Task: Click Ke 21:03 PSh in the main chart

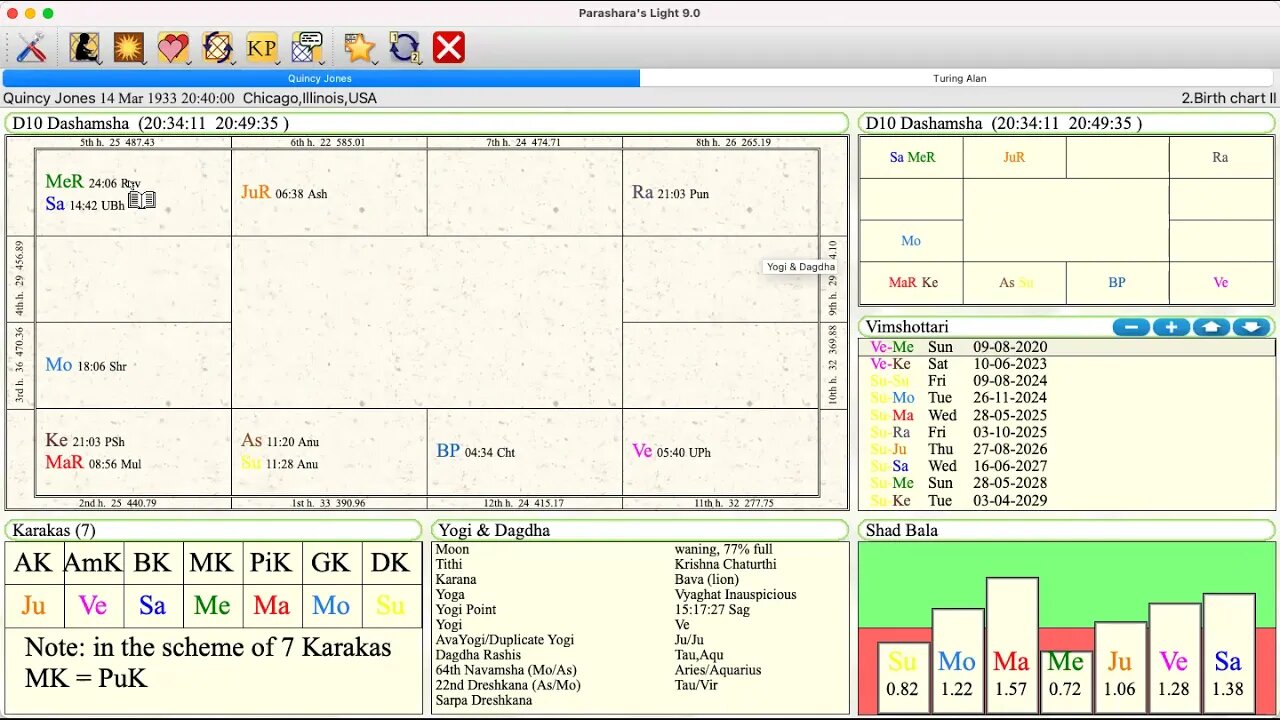Action: [85, 441]
